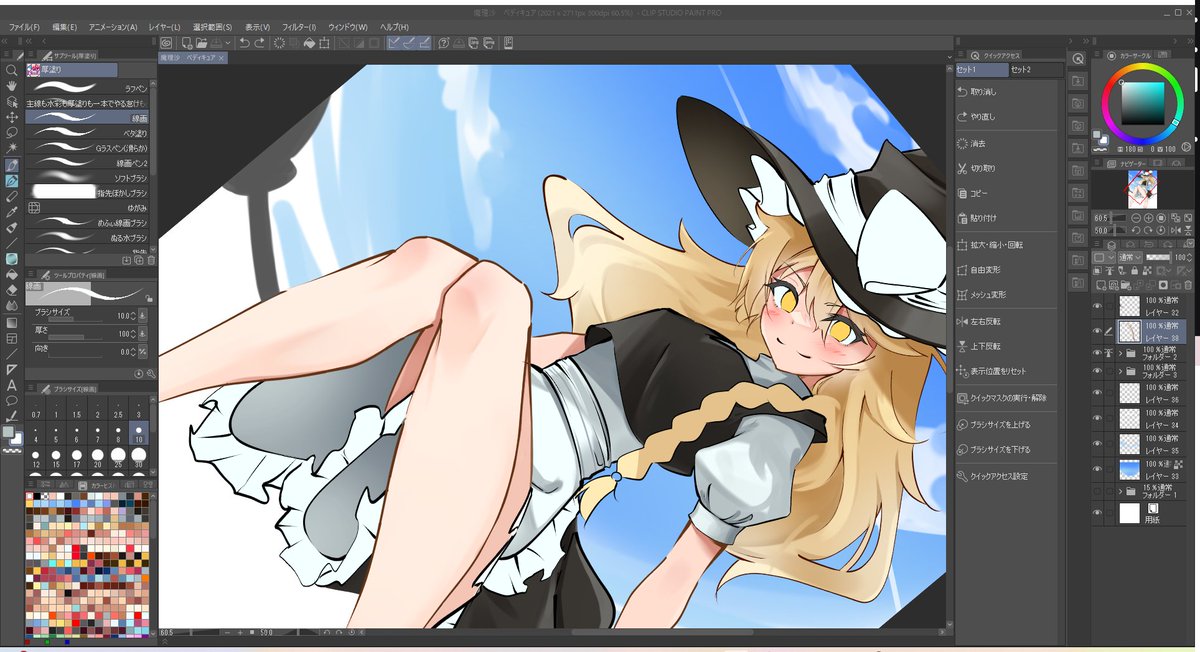Select the Fill bucket tool

click(x=11, y=274)
